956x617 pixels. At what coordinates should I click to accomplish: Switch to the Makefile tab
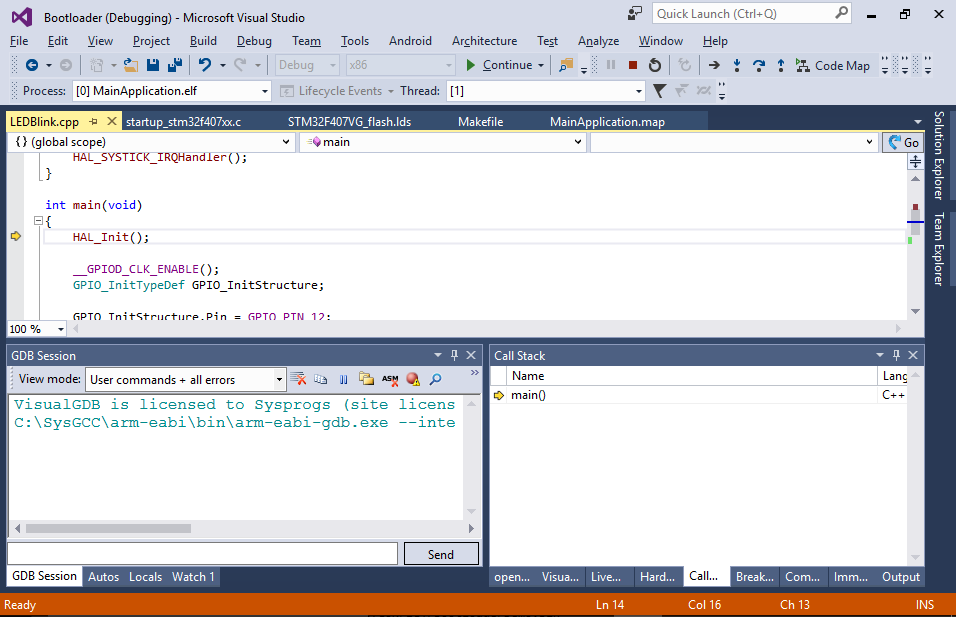pyautogui.click(x=480, y=122)
